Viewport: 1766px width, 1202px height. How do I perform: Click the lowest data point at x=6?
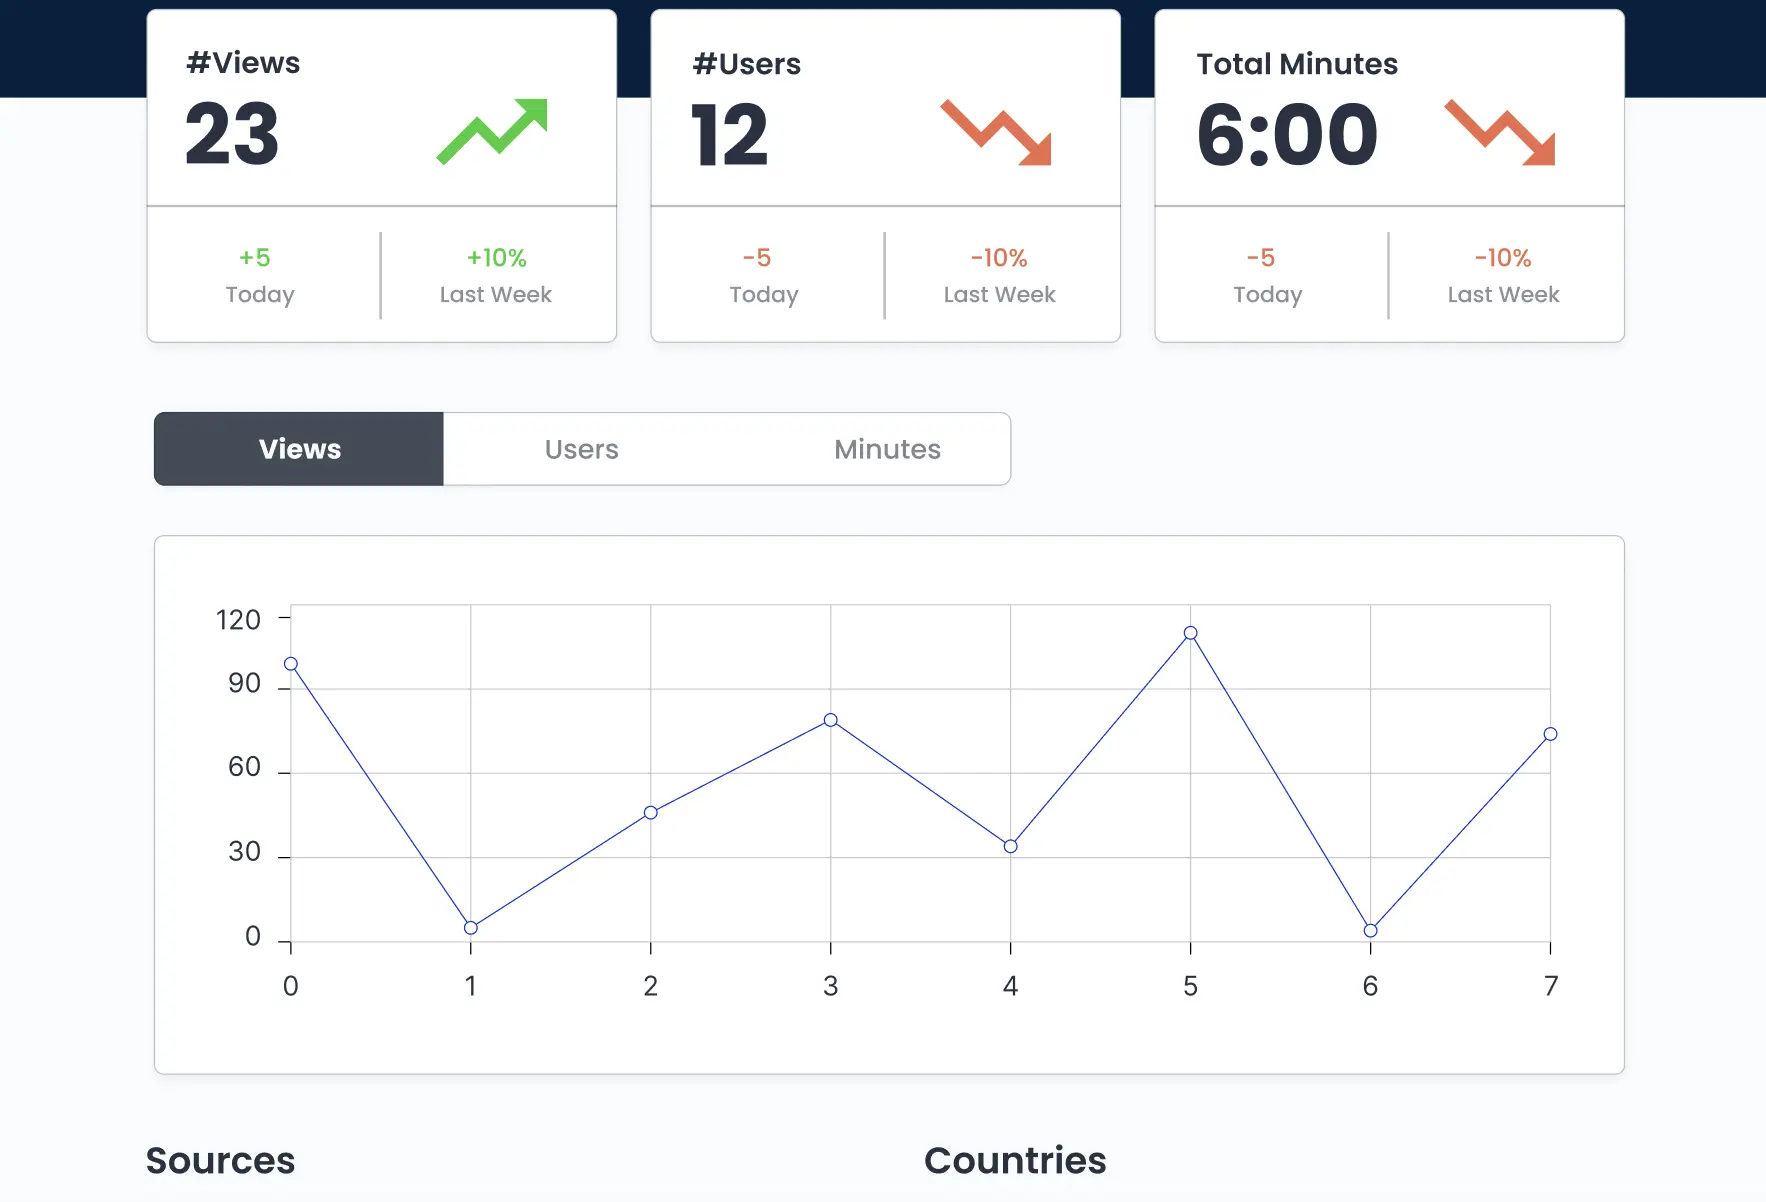[1371, 931]
